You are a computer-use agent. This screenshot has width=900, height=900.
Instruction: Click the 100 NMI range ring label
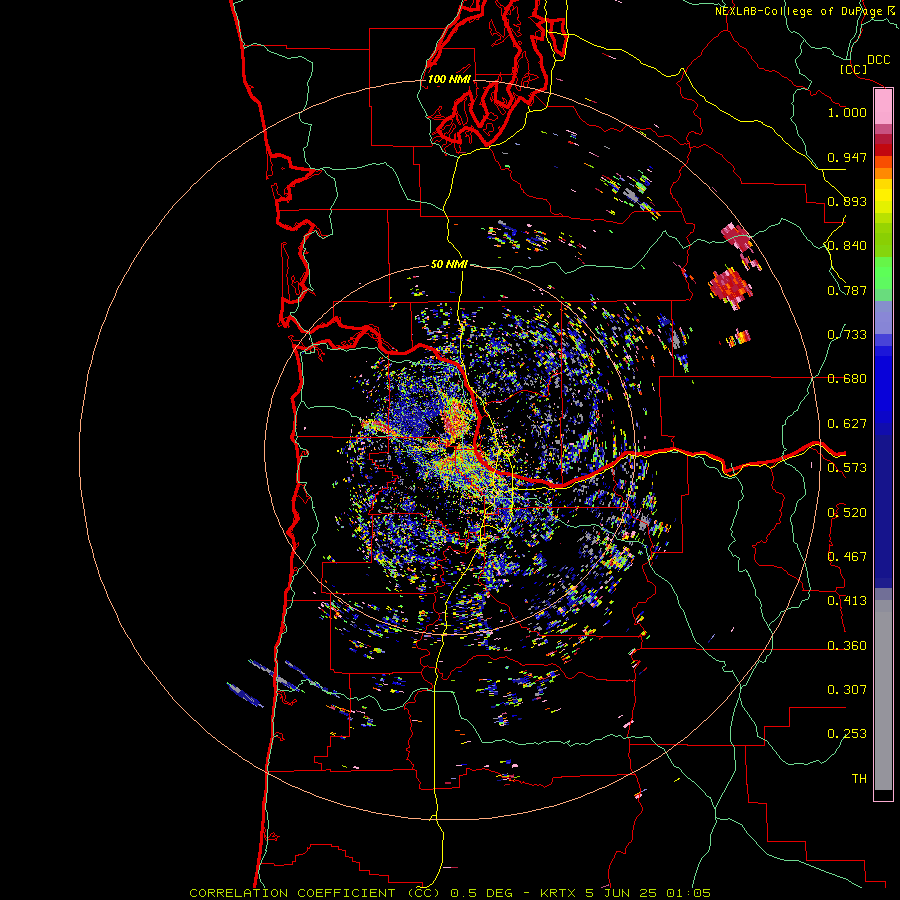[x=449, y=79]
